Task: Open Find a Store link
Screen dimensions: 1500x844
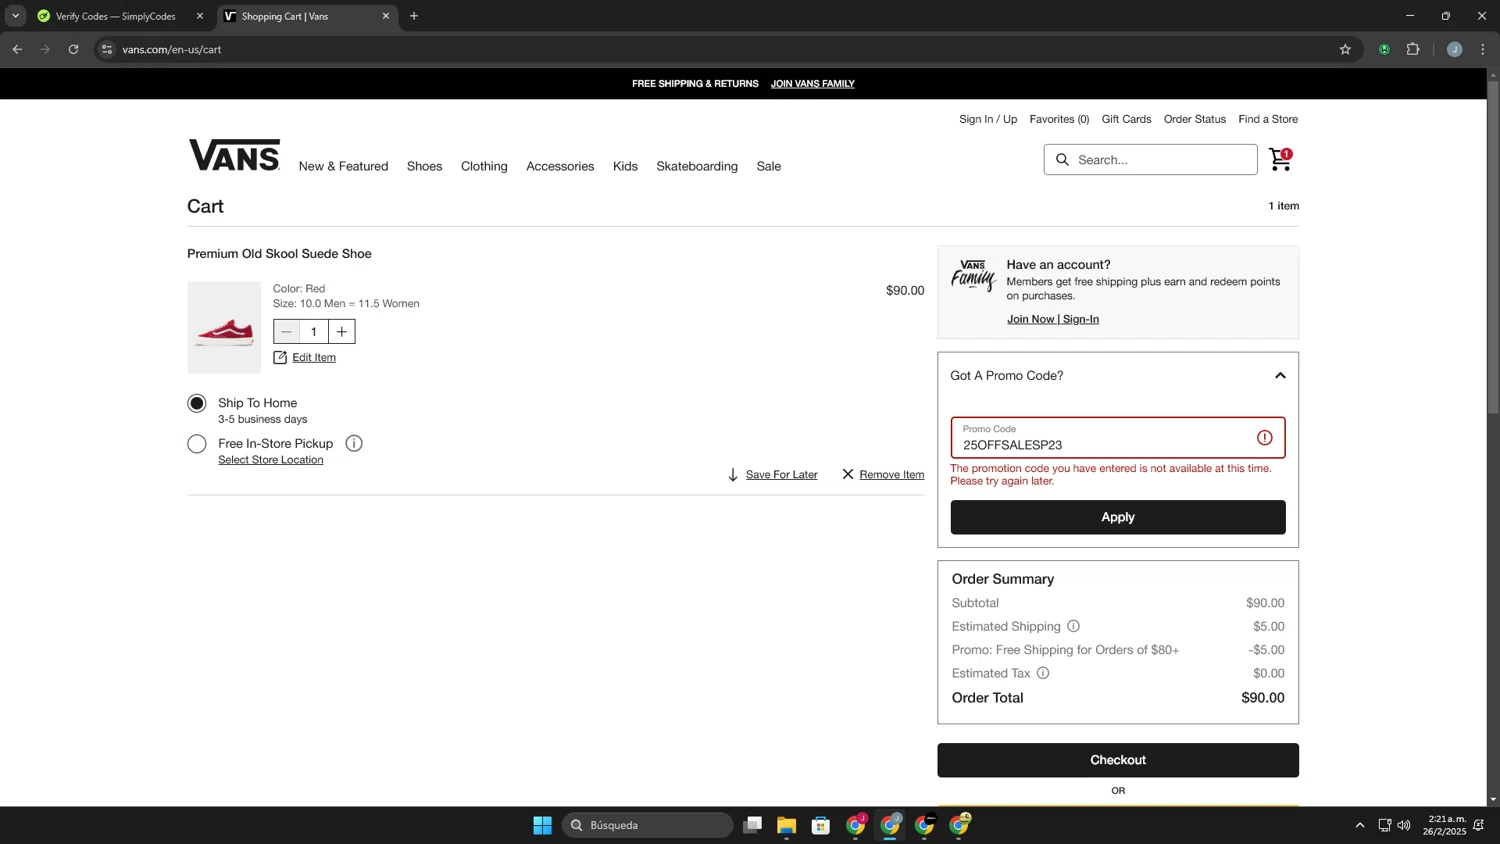Action: 1268,119
